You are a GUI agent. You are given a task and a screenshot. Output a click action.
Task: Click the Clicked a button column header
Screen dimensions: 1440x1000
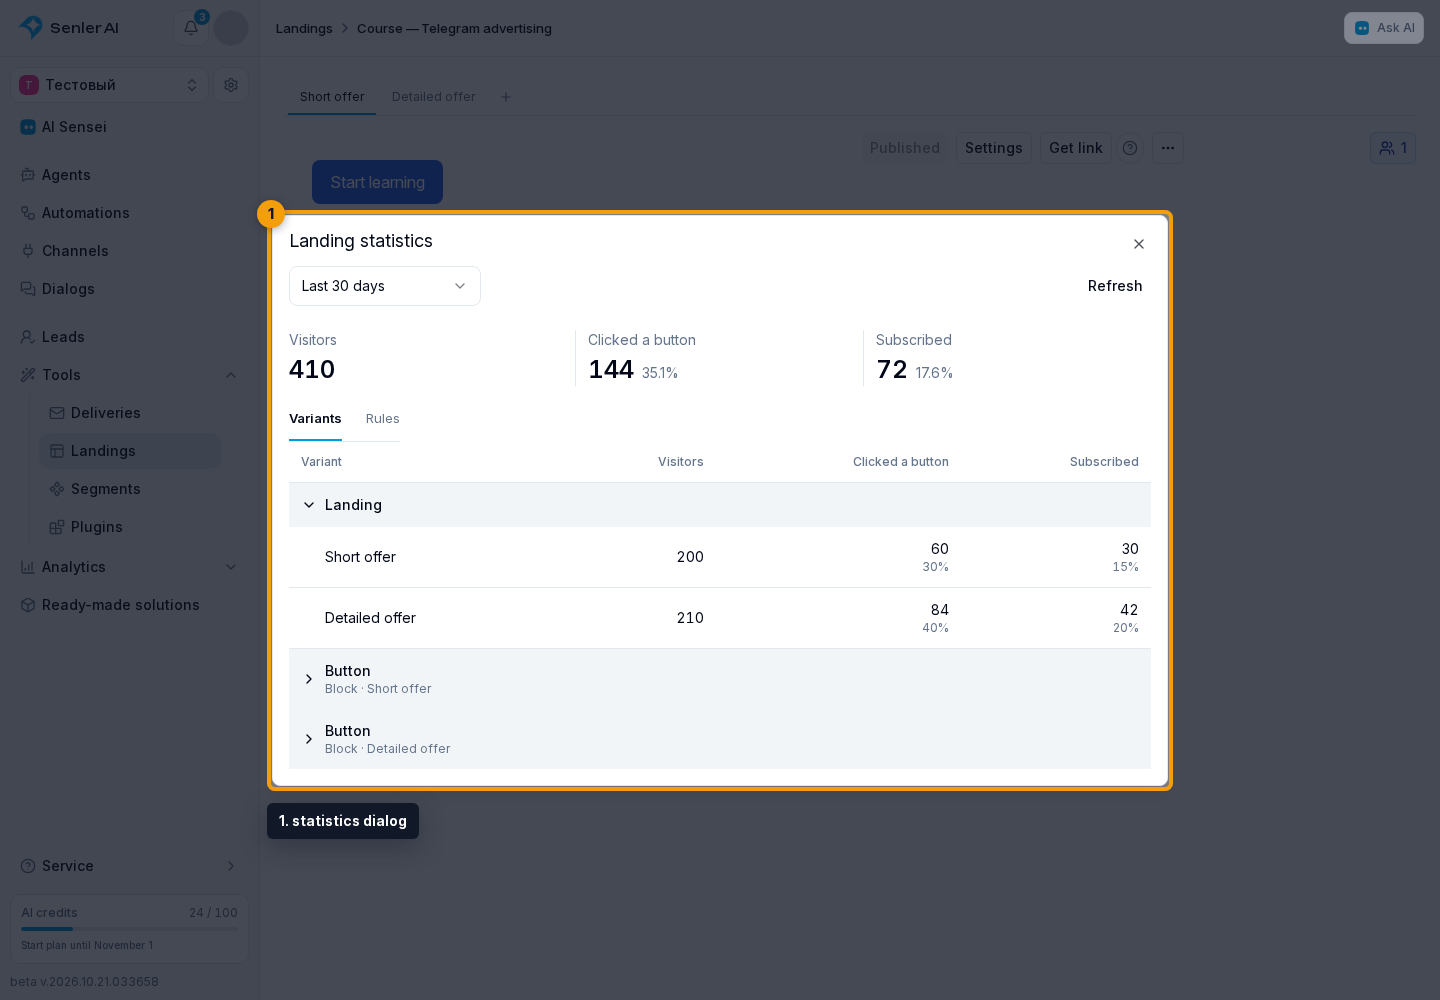pos(901,462)
